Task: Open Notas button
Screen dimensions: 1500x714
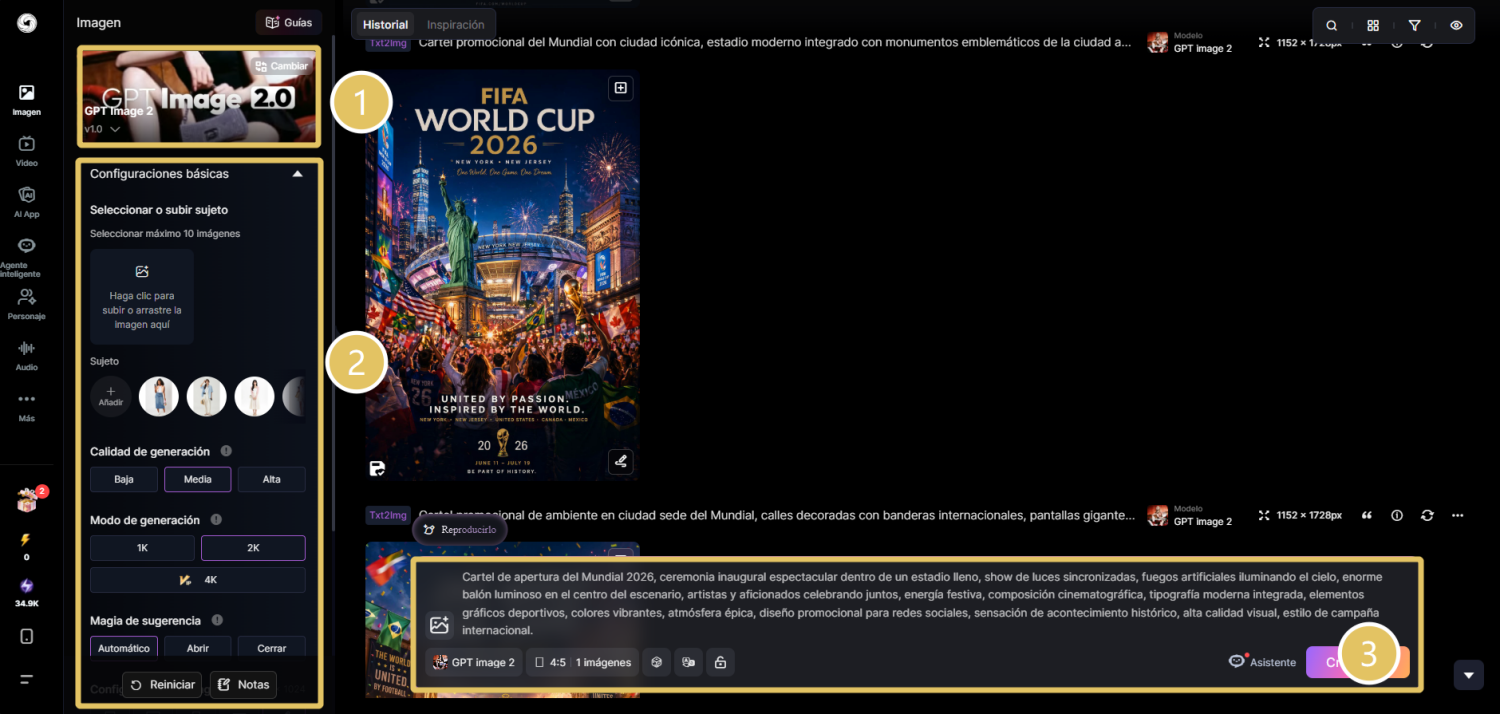Action: click(243, 685)
